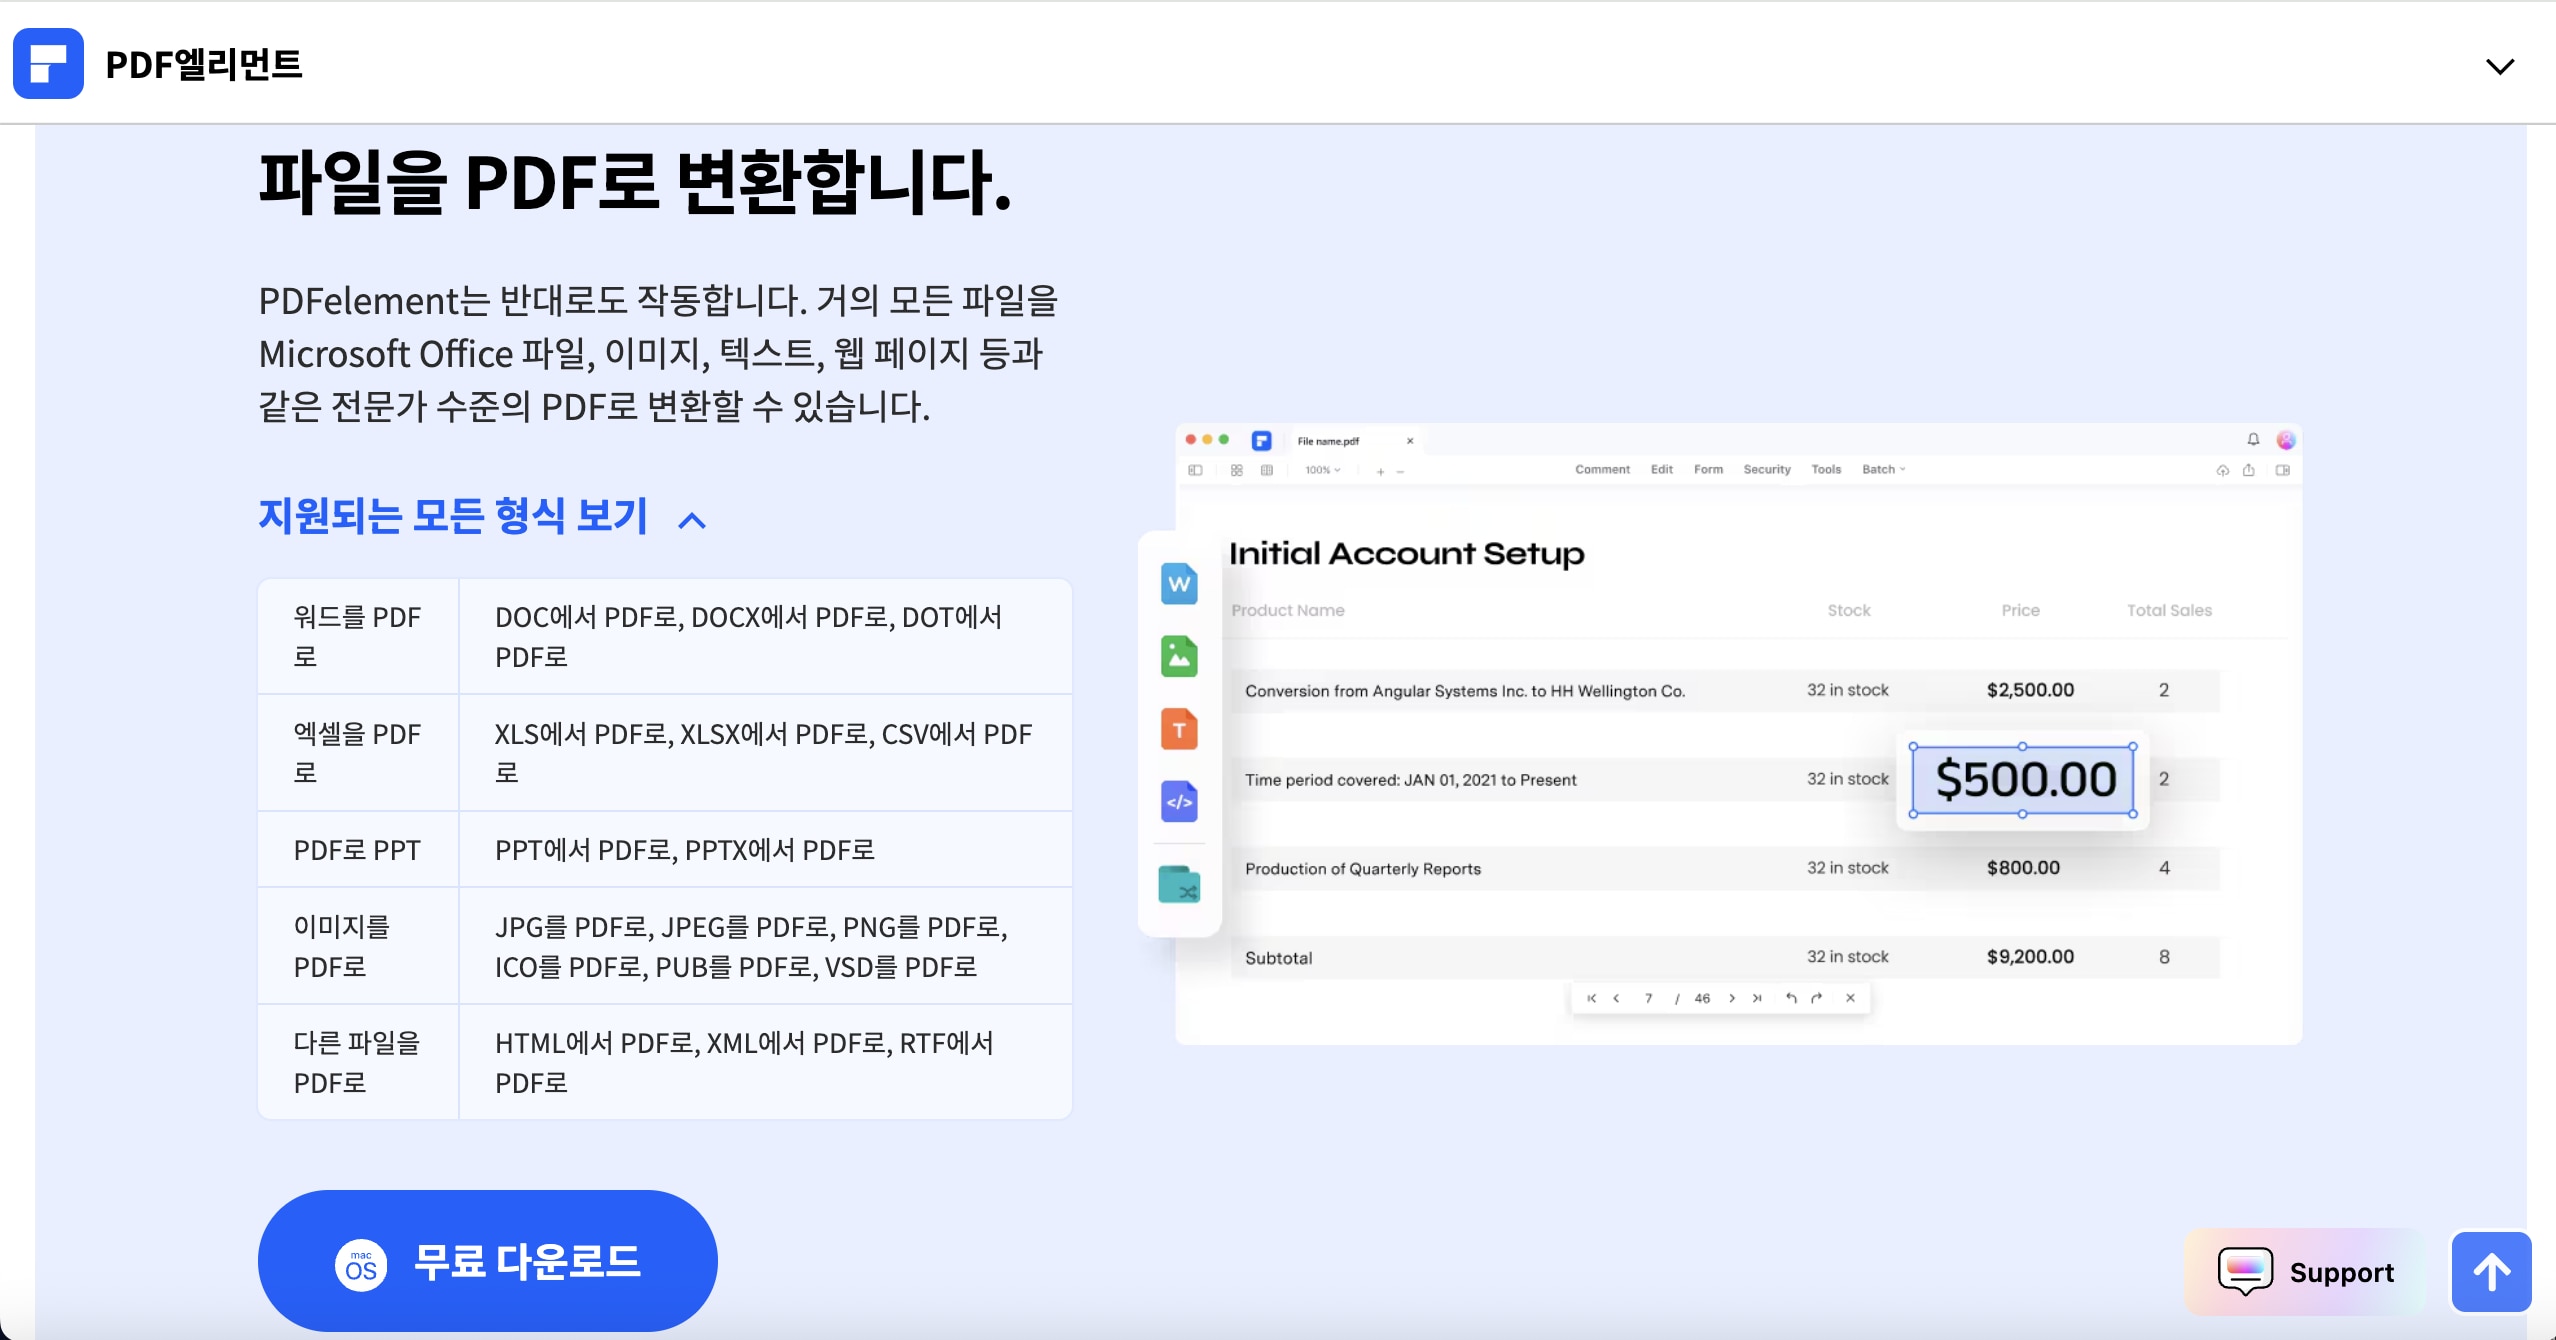This screenshot has height=1340, width=2556.
Task: Click the 이미지를 PDF로 table cell
Action: click(358, 946)
